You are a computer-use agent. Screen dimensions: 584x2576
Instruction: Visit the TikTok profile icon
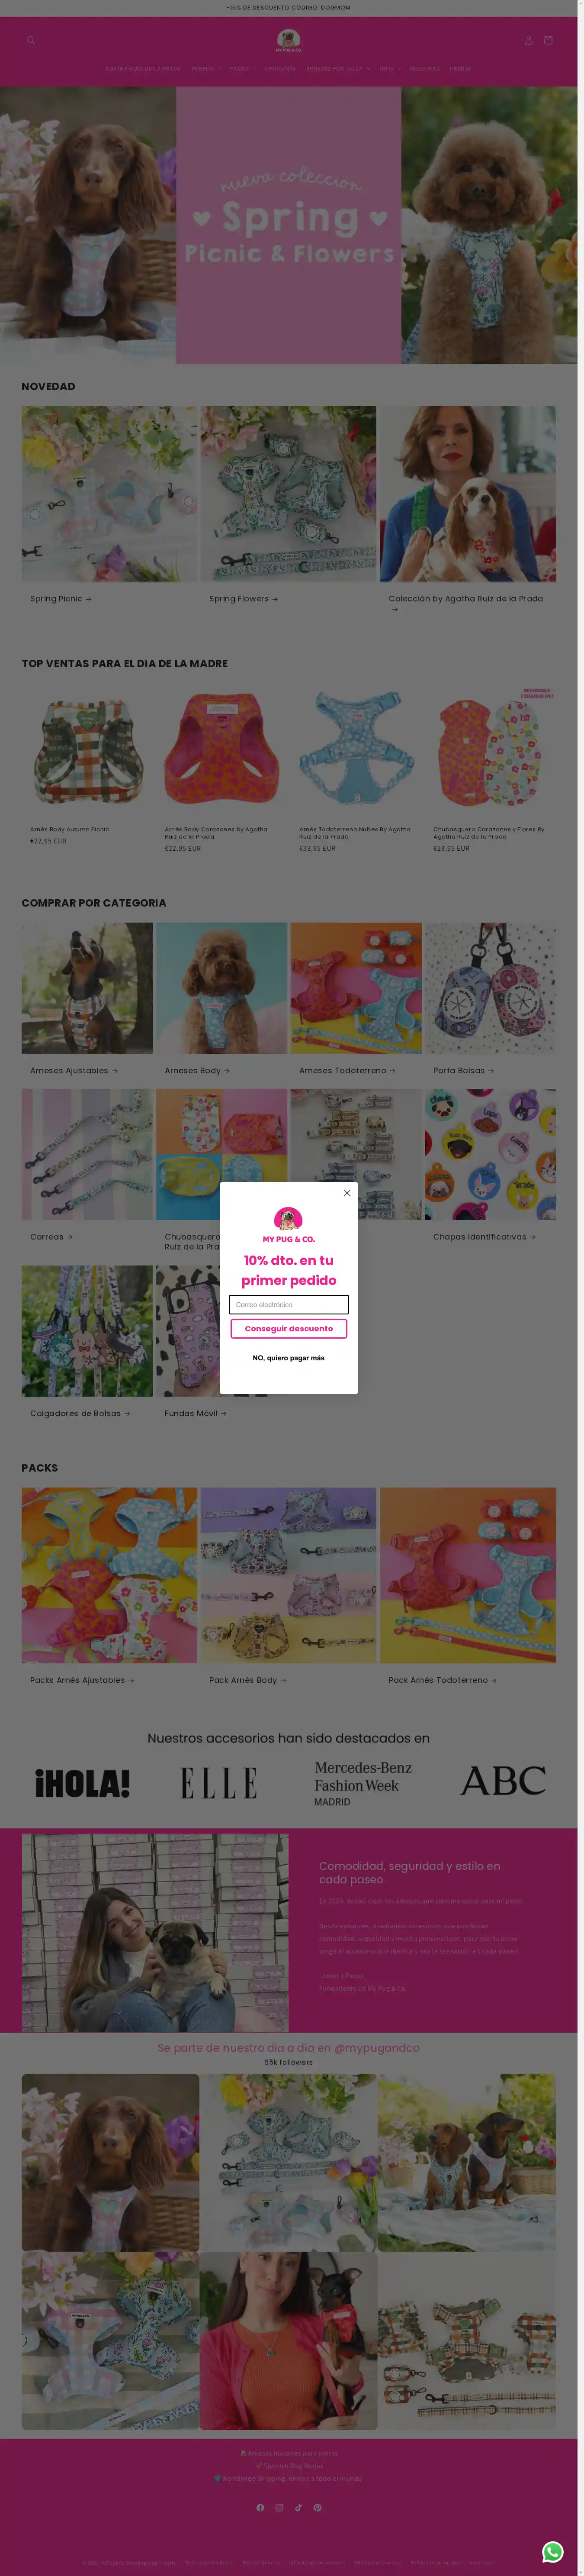coord(298,2507)
